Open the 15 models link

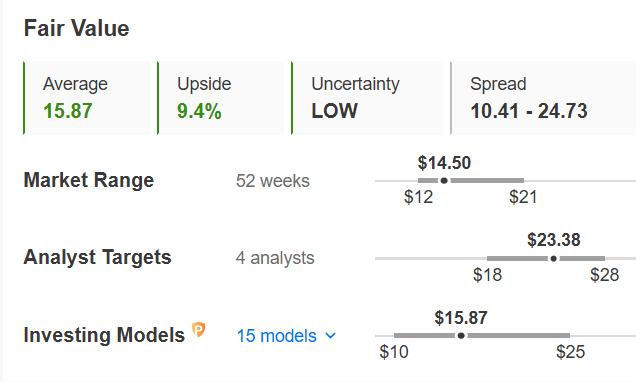point(277,336)
